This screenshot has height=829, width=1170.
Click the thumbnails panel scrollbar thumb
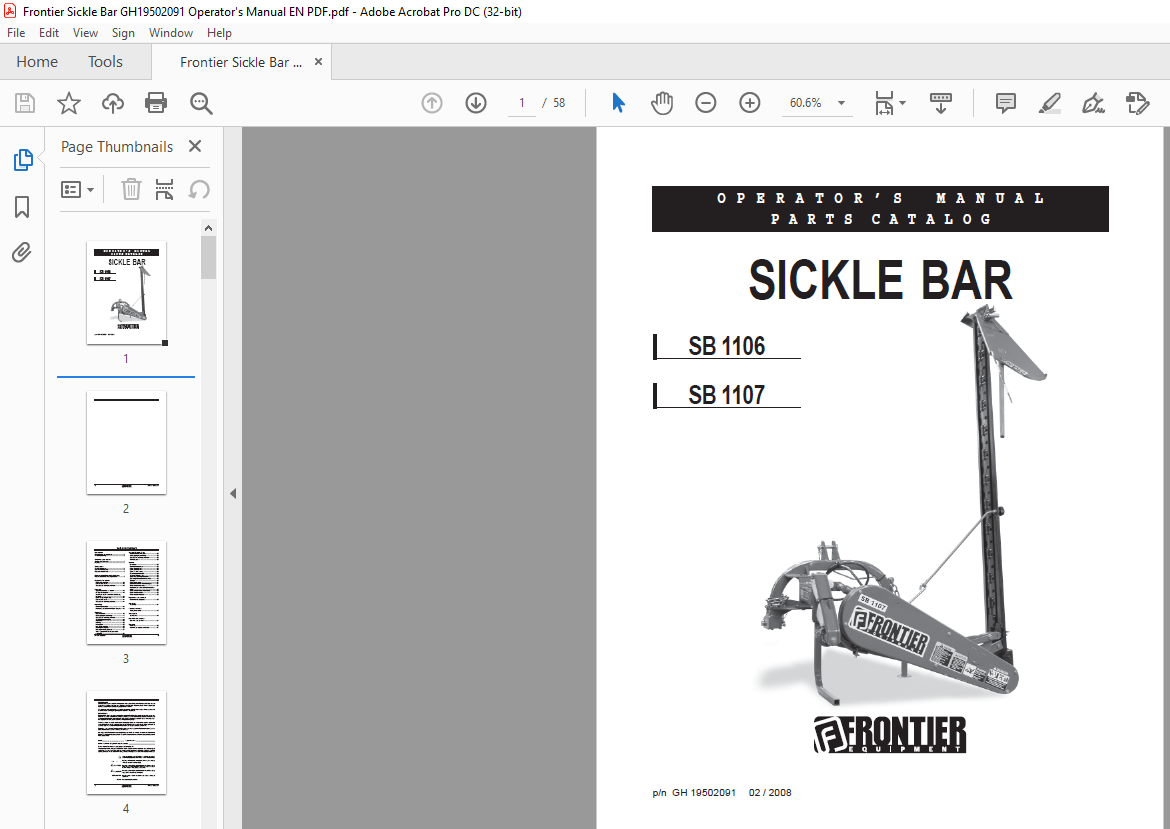click(x=208, y=257)
